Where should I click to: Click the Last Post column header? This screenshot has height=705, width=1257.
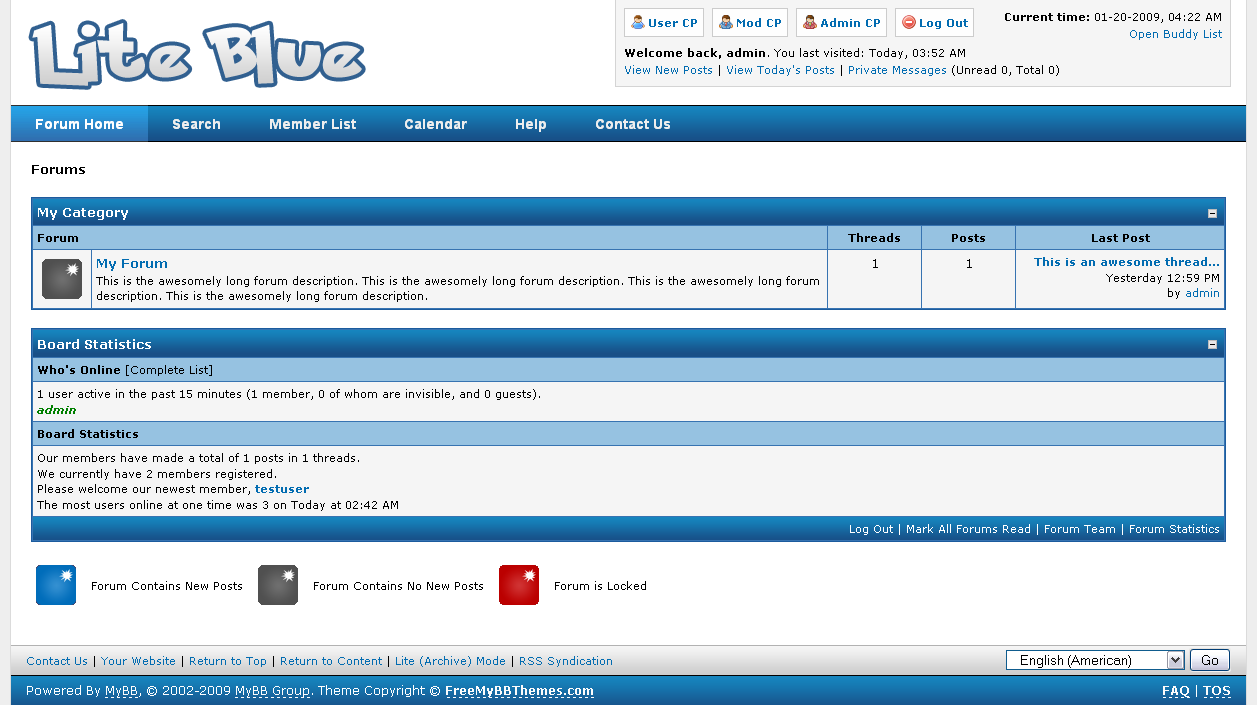tap(1120, 238)
